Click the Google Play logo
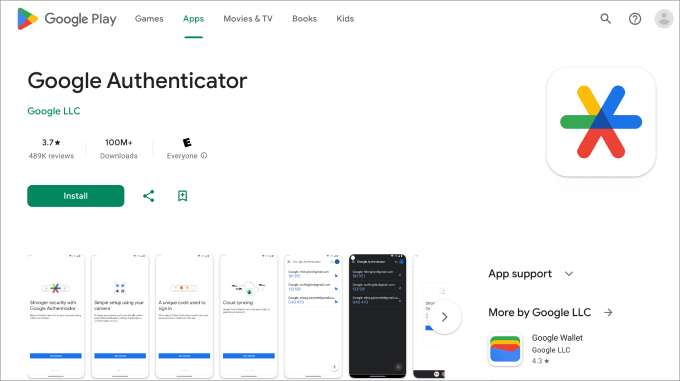This screenshot has width=680, height=381. [x=67, y=19]
